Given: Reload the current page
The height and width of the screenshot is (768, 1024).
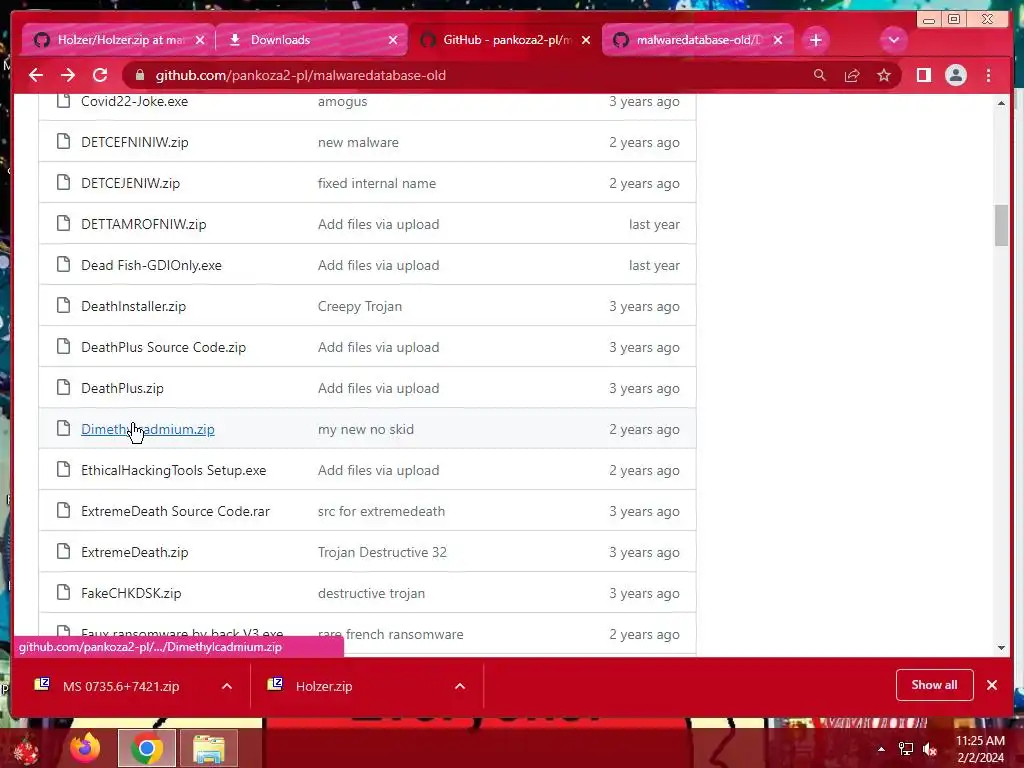Looking at the screenshot, I should [100, 75].
